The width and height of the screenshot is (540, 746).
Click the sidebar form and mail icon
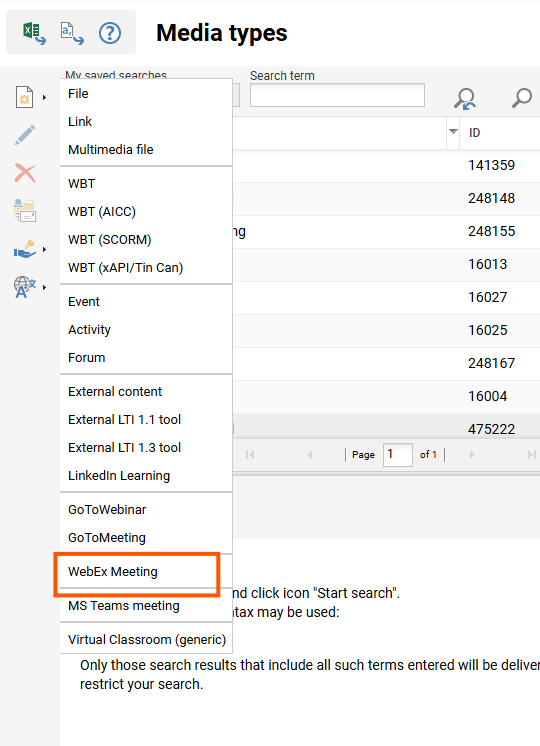pos(25,211)
